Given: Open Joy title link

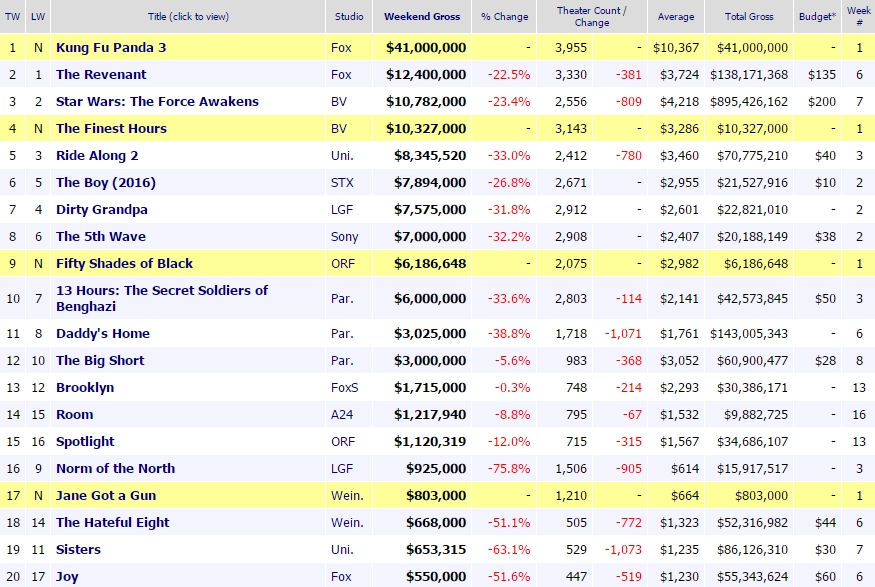Looking at the screenshot, I should 67,576.
